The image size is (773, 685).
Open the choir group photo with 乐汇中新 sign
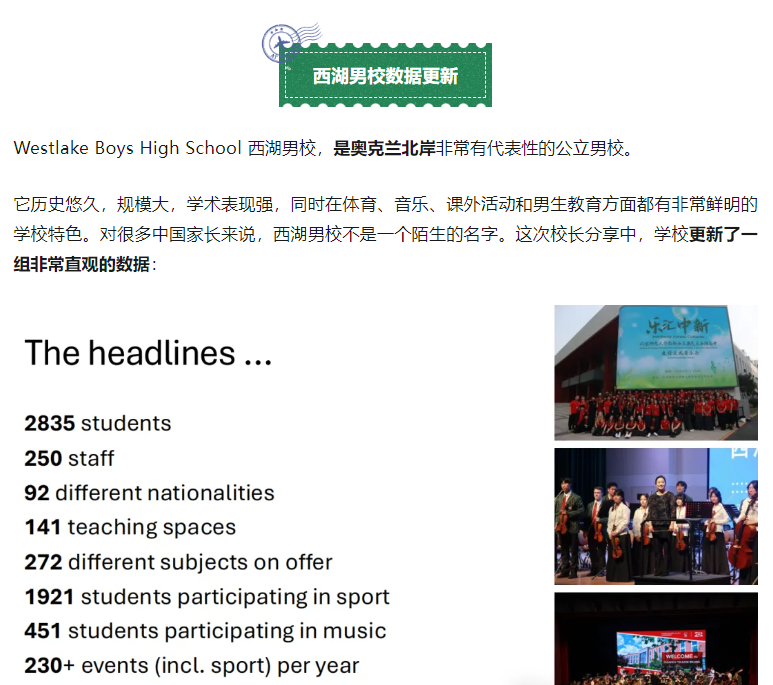coord(656,372)
